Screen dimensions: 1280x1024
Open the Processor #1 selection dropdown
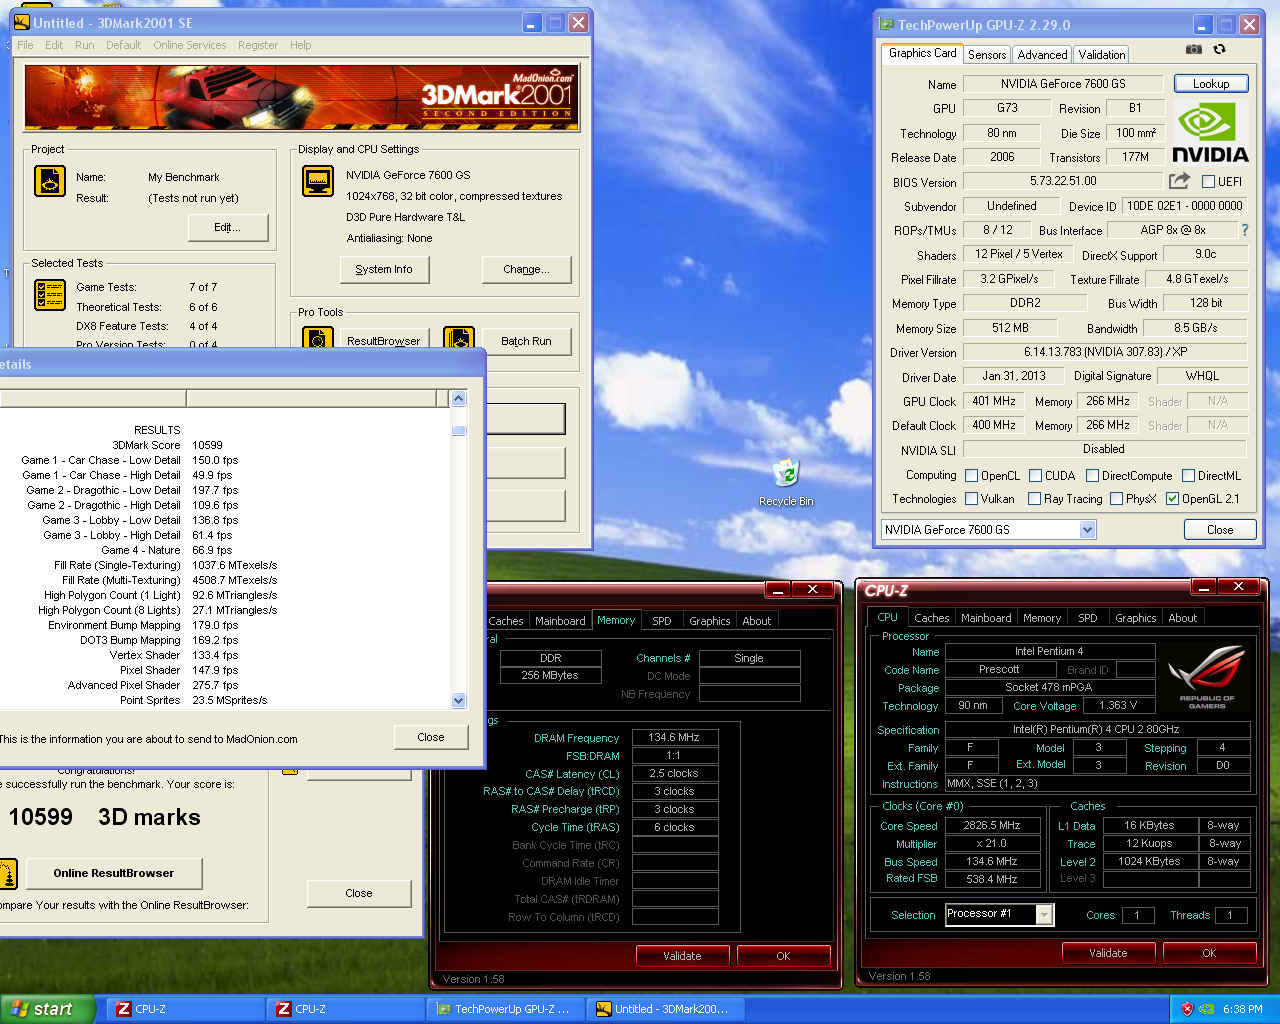click(1044, 914)
